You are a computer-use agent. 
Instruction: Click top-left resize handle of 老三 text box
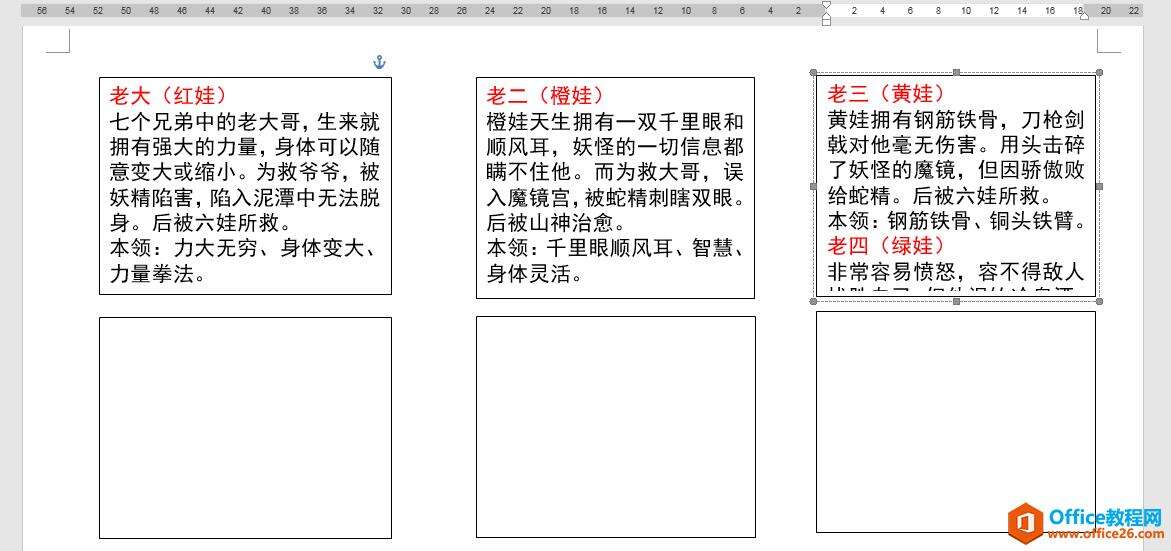pos(814,72)
